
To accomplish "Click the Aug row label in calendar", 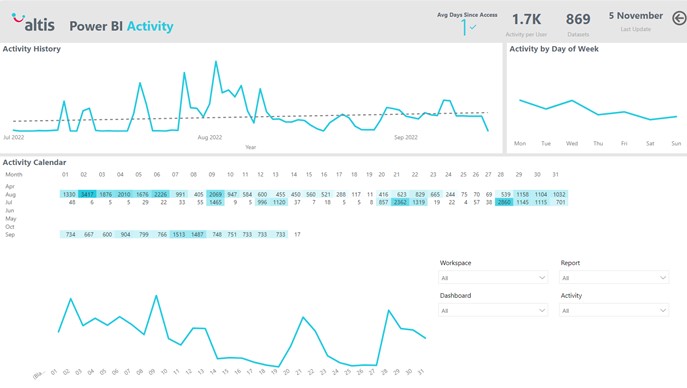I will pyautogui.click(x=11, y=194).
